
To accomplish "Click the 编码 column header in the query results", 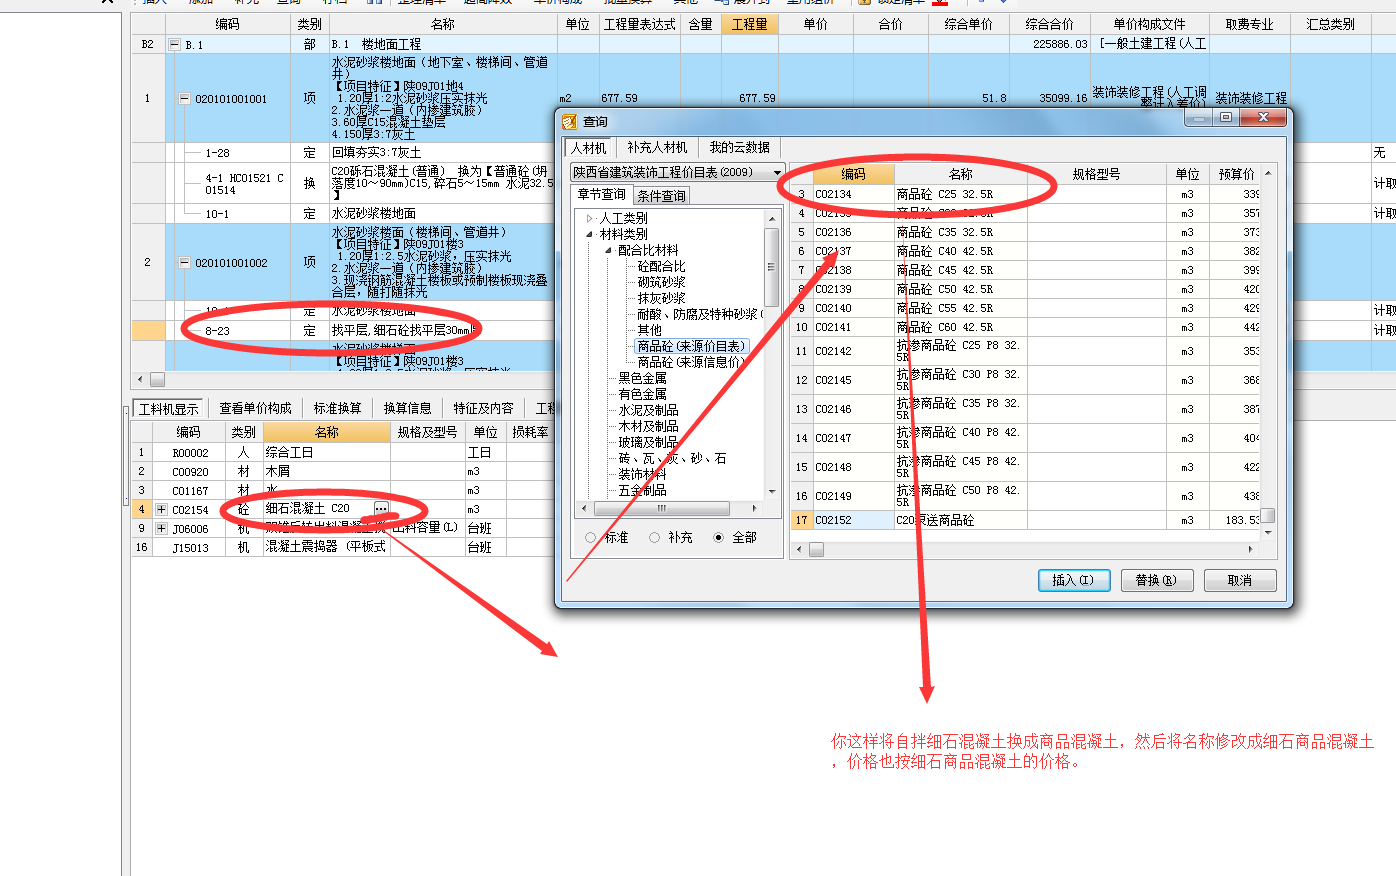I will (853, 174).
